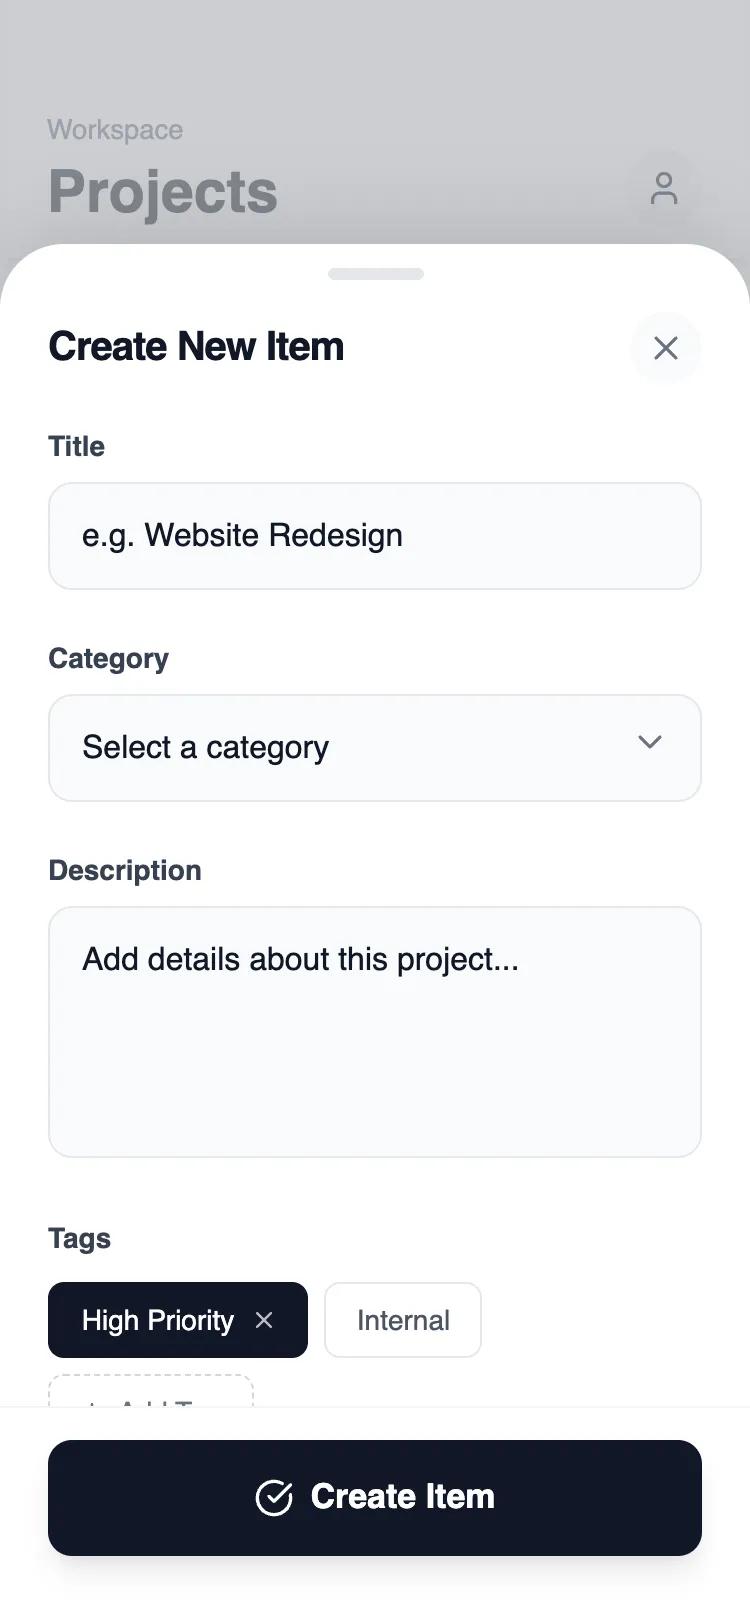
Task: Click the Projects page heading
Action: point(163,192)
